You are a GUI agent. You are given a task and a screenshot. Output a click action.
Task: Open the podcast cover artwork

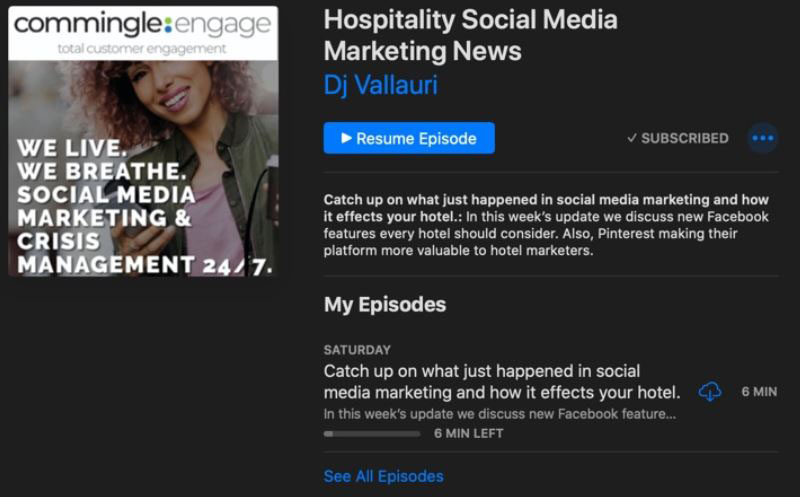click(143, 141)
